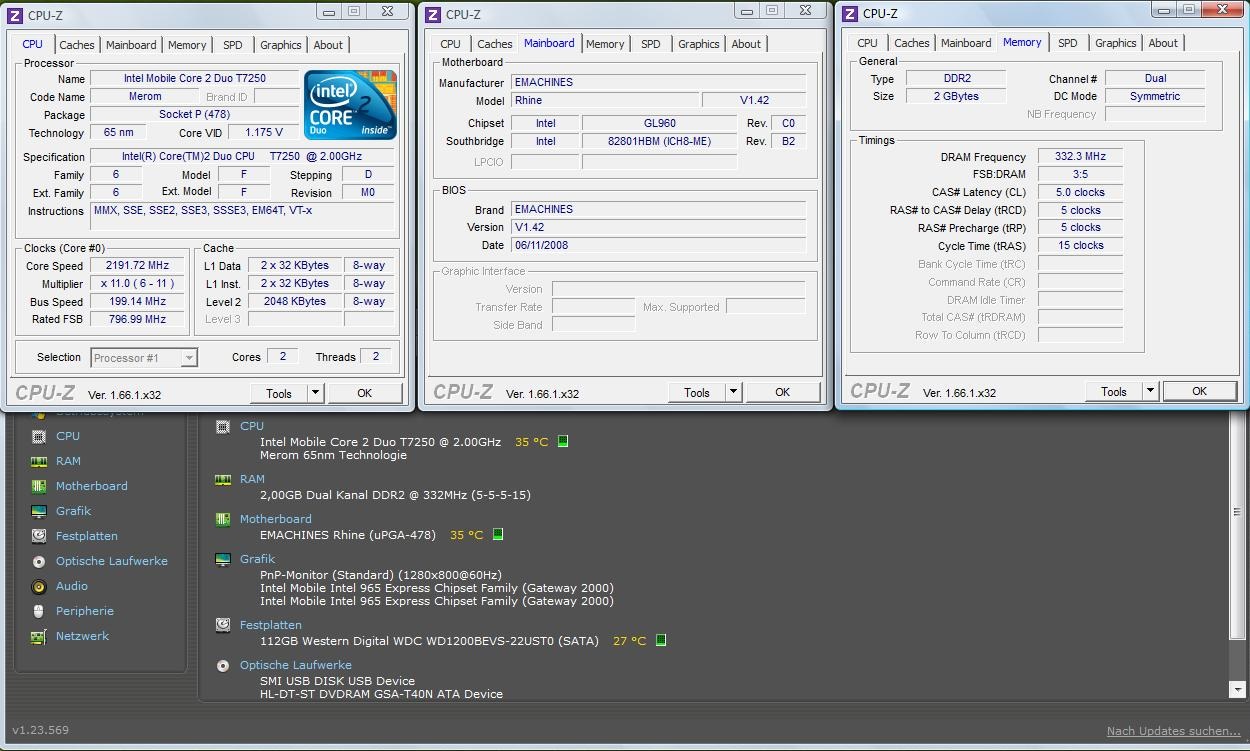Viewport: 1250px width, 751px height.
Task: Click the Core Speed value 2191.72 MHz
Action: click(x=137, y=266)
